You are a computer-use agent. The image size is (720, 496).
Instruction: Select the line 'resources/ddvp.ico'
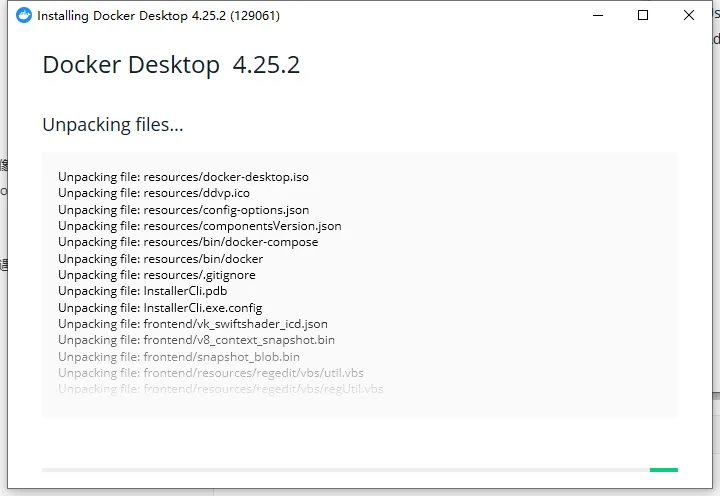coord(154,193)
